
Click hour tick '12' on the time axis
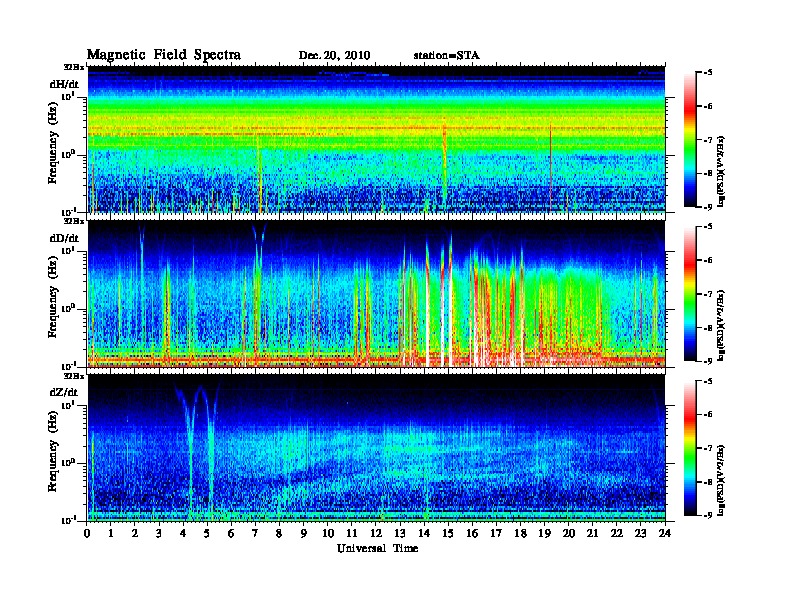click(x=376, y=533)
